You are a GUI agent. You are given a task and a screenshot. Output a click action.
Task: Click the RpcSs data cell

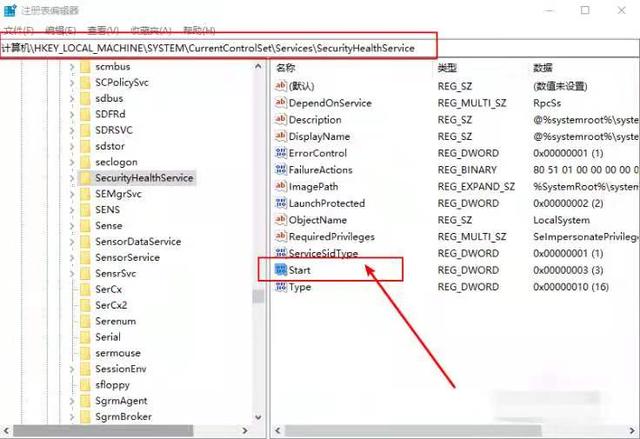(x=547, y=103)
